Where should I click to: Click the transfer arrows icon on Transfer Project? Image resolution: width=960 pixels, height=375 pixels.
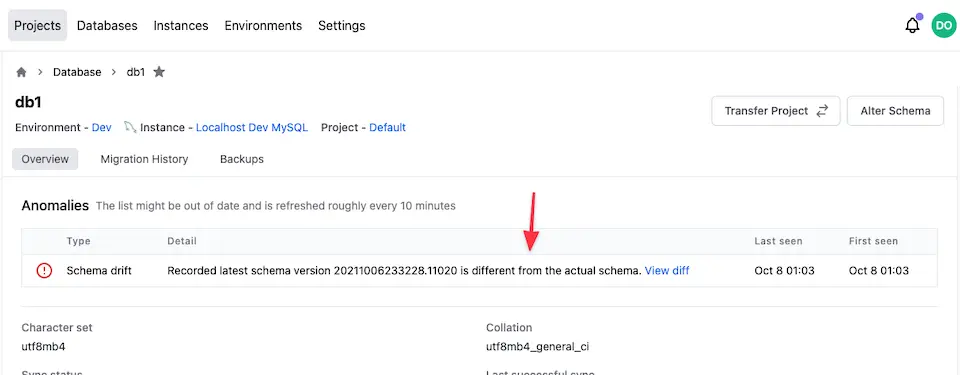click(x=822, y=111)
